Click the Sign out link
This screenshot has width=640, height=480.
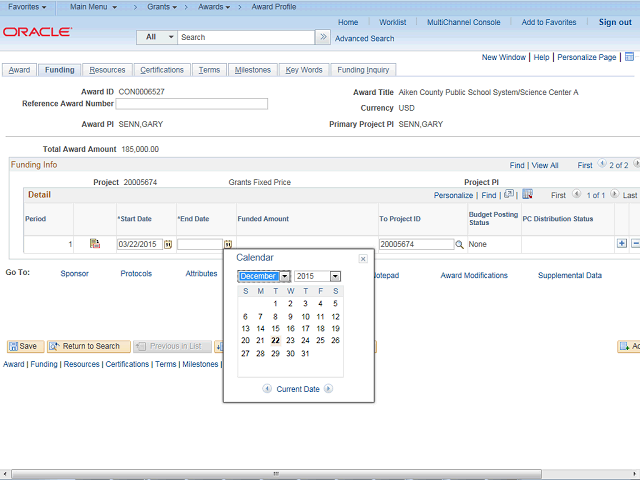coord(615,22)
